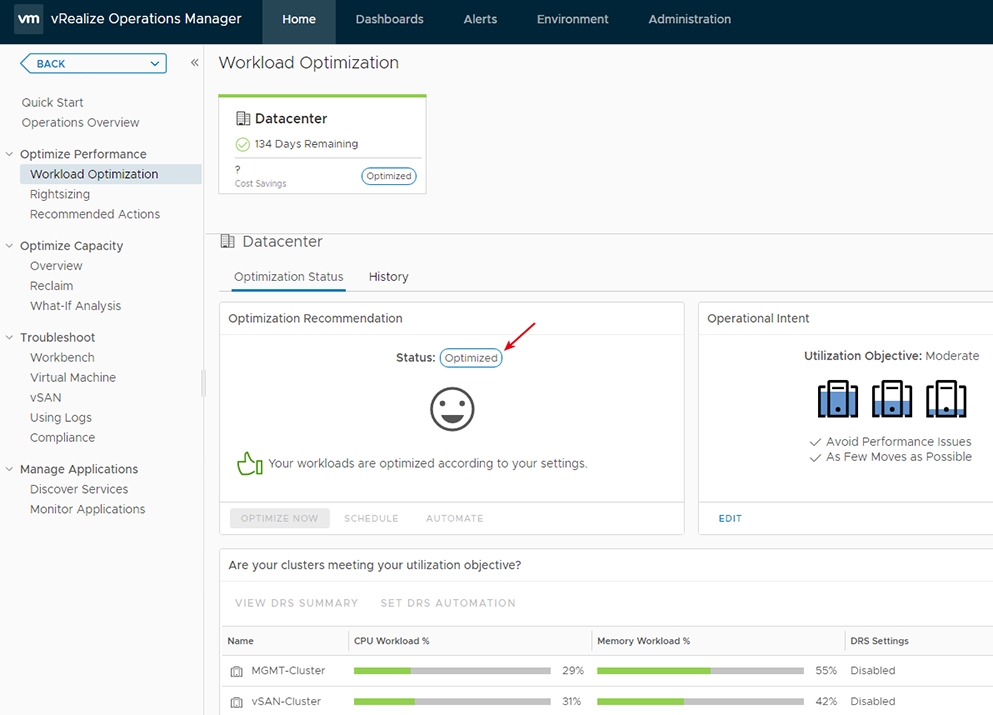Open Compliance in the sidebar
Screen dimensions: 993x715
tap(63, 438)
